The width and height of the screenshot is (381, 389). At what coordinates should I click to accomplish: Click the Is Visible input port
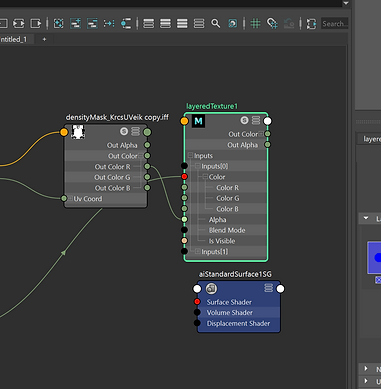184,241
